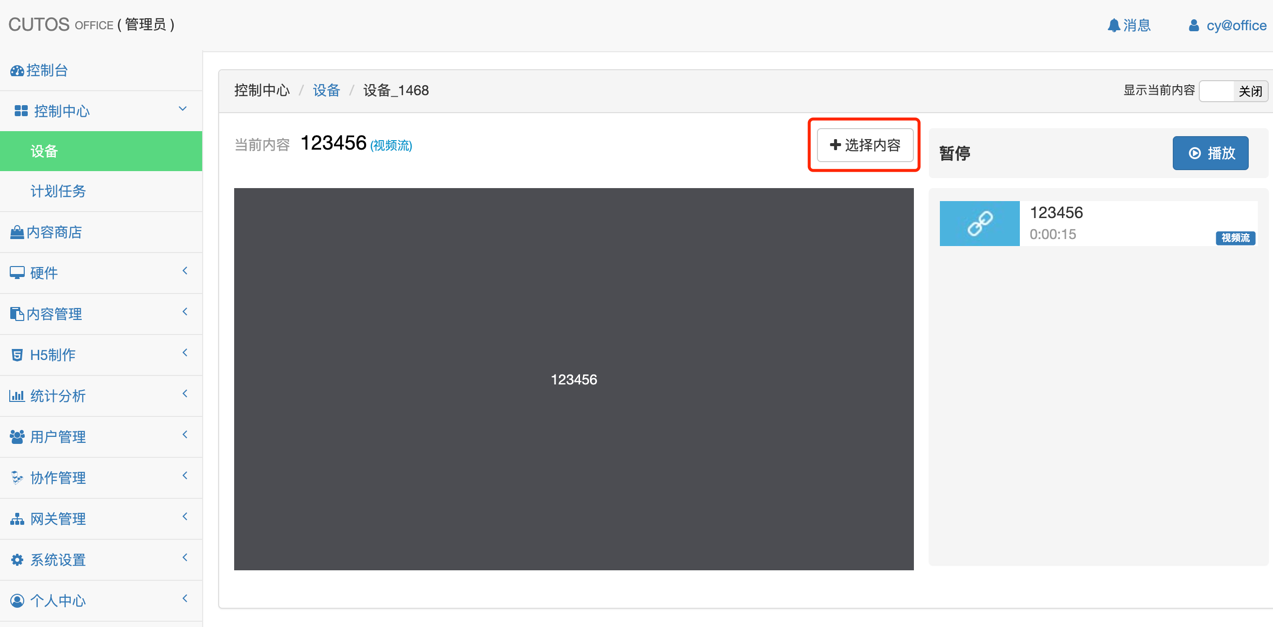Select the 123456 playlist item title
This screenshot has width=1273, height=627.
1056,213
